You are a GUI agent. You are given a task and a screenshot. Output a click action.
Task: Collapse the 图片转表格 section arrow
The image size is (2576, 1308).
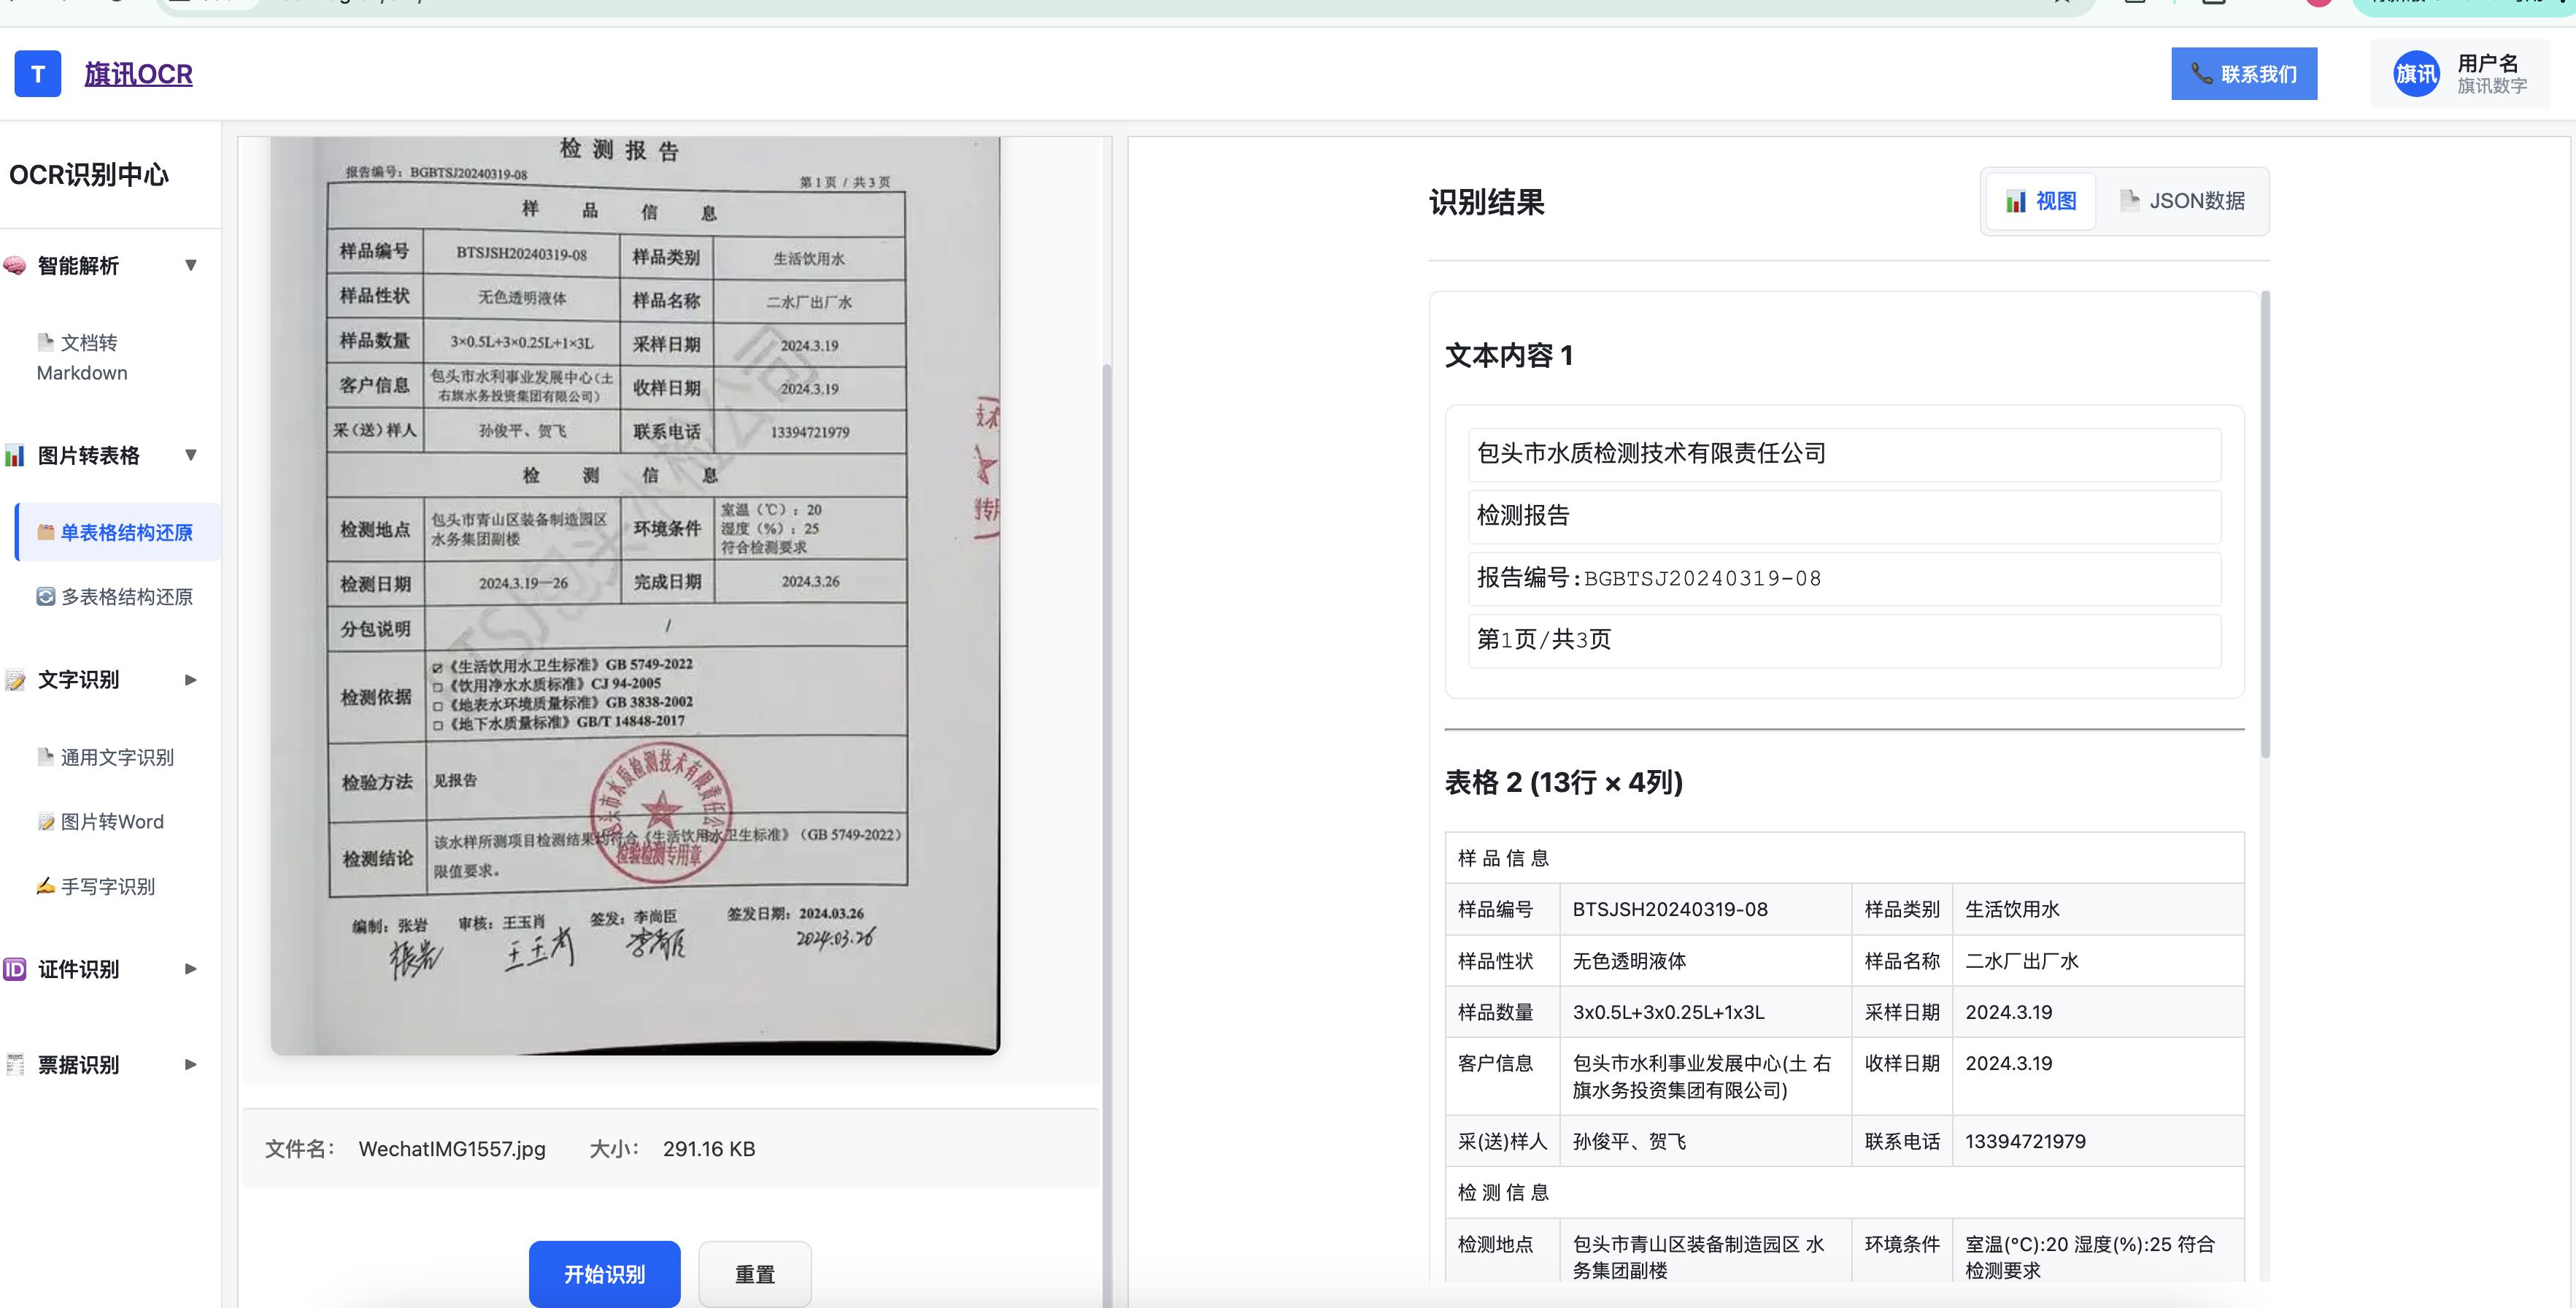tap(191, 455)
